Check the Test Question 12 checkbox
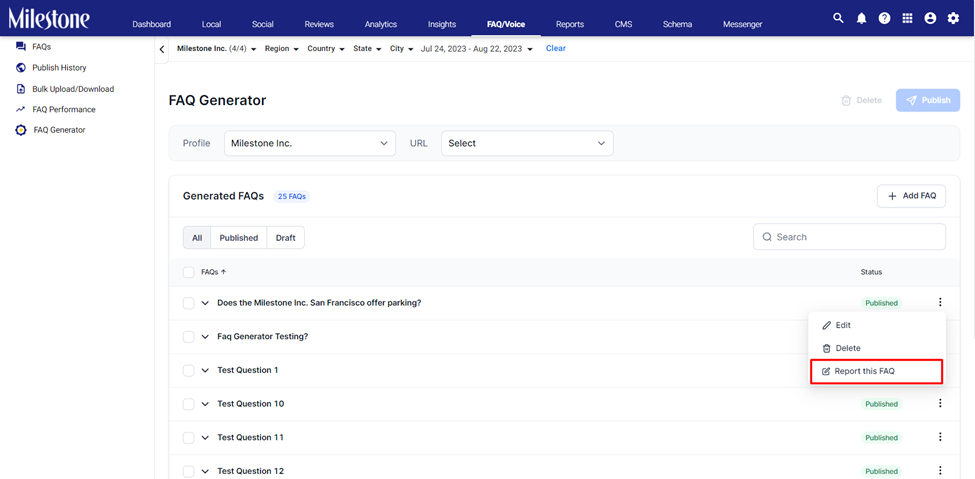 point(188,471)
